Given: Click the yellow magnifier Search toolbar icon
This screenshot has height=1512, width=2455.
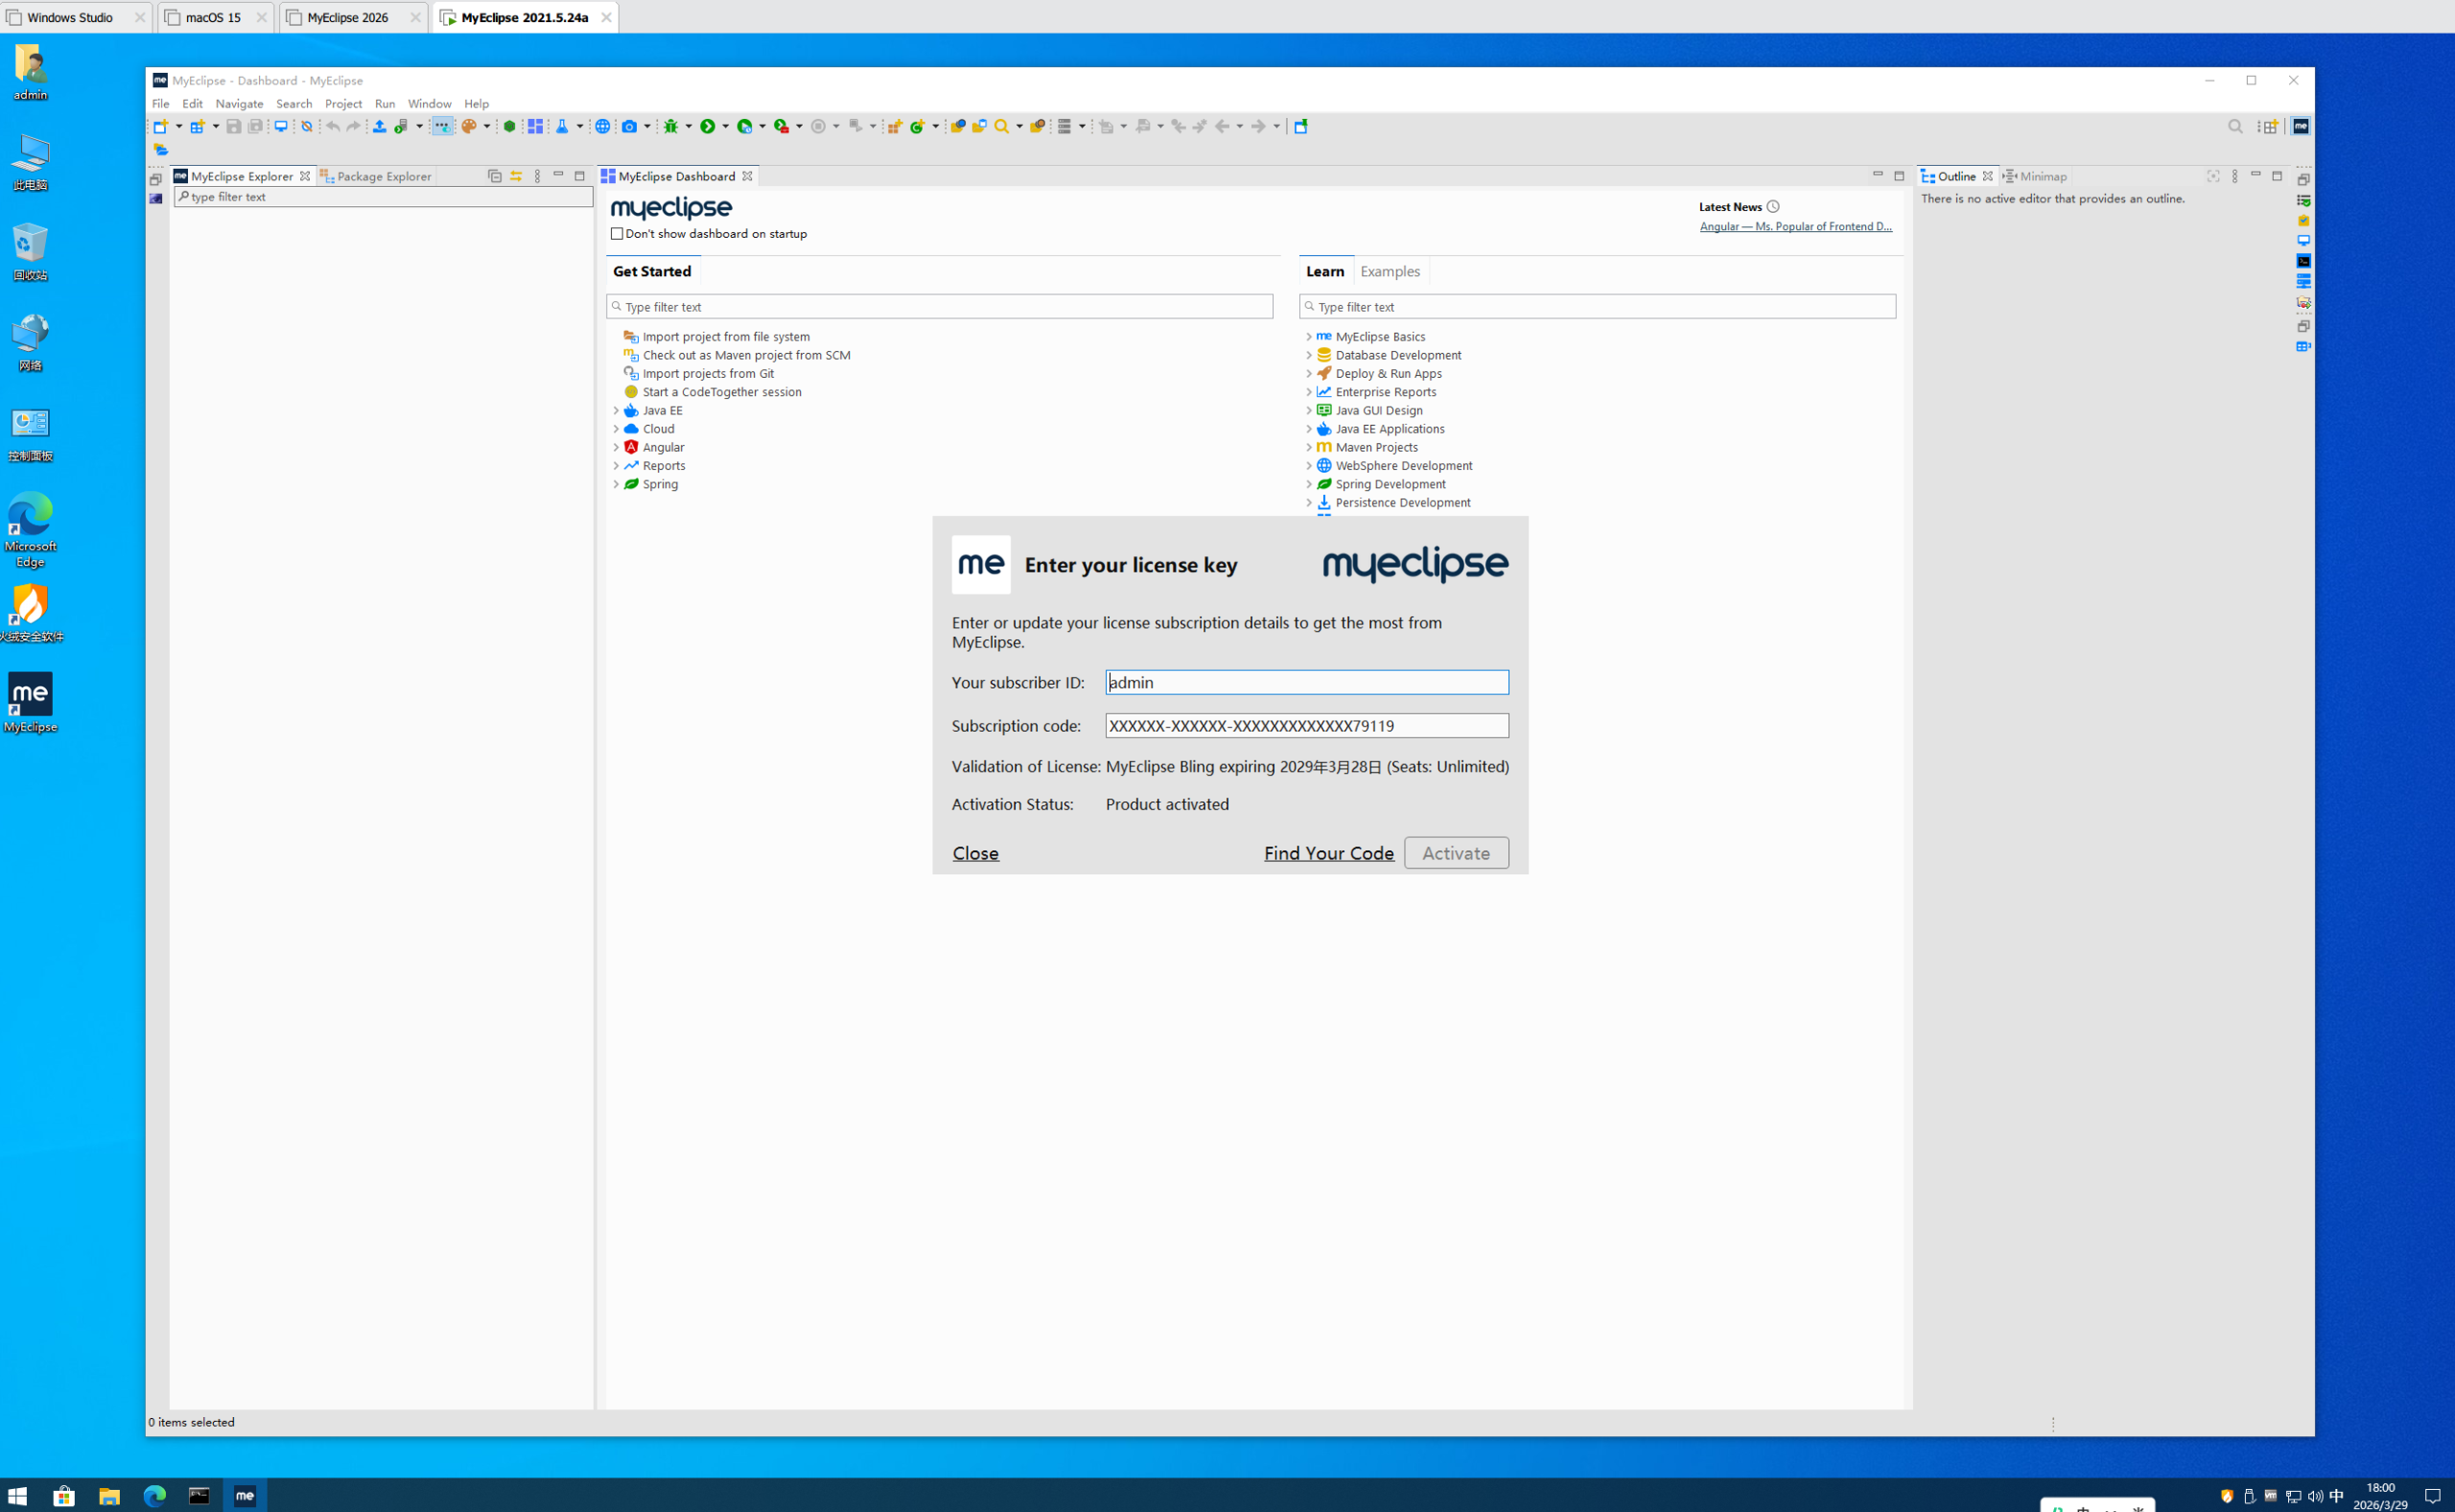Looking at the screenshot, I should pos(1001,126).
